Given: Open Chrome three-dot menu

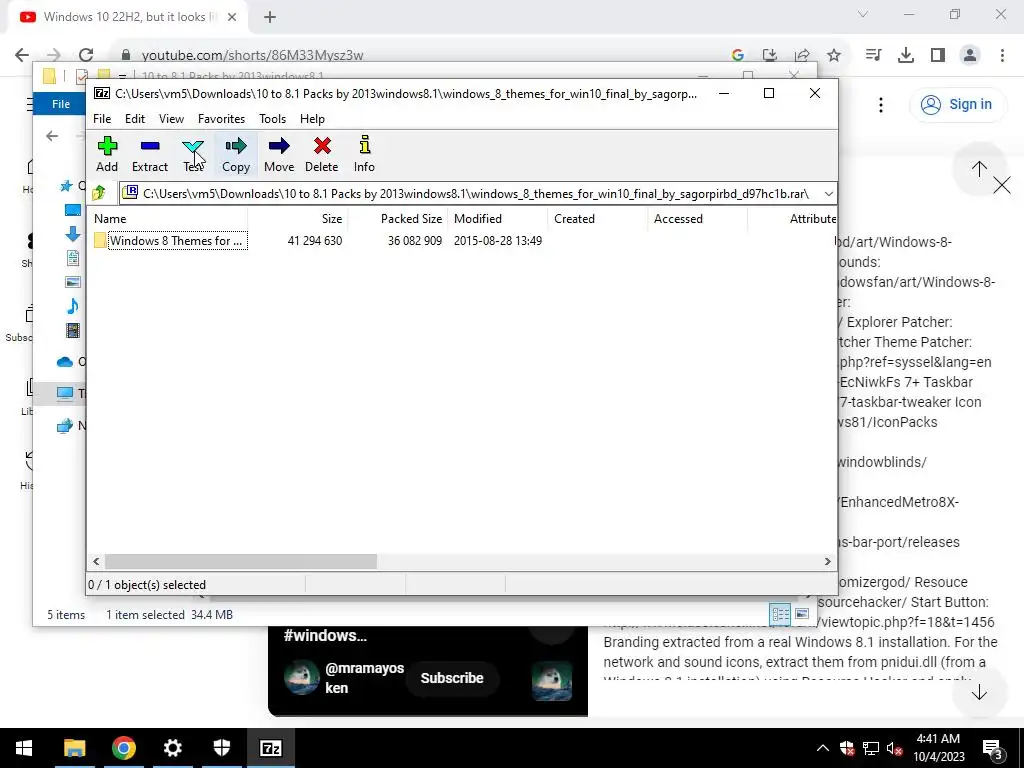Looking at the screenshot, I should (x=1002, y=56).
